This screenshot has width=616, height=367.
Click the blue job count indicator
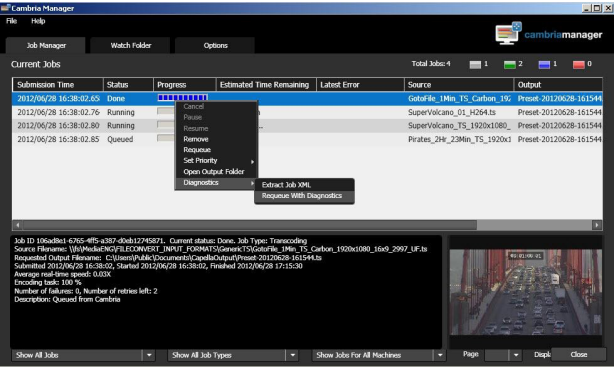(544, 64)
